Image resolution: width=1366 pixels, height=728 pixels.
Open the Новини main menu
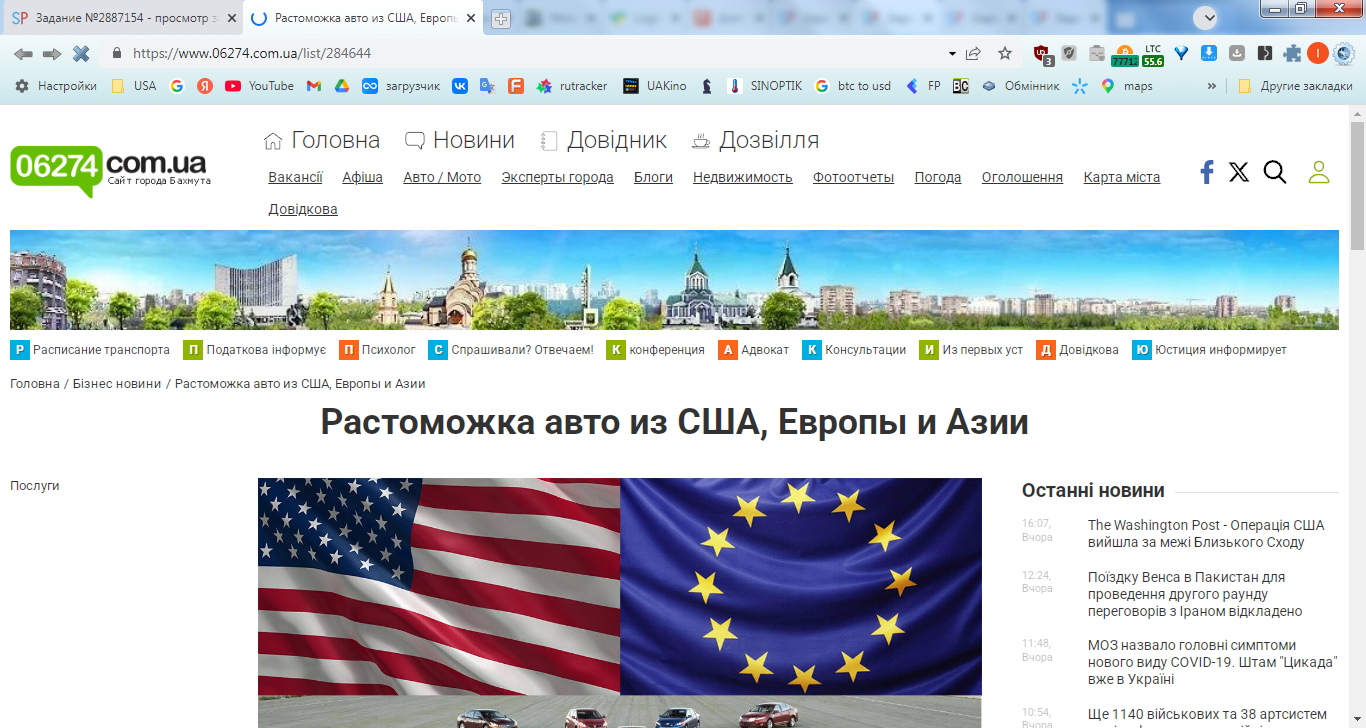click(x=460, y=140)
